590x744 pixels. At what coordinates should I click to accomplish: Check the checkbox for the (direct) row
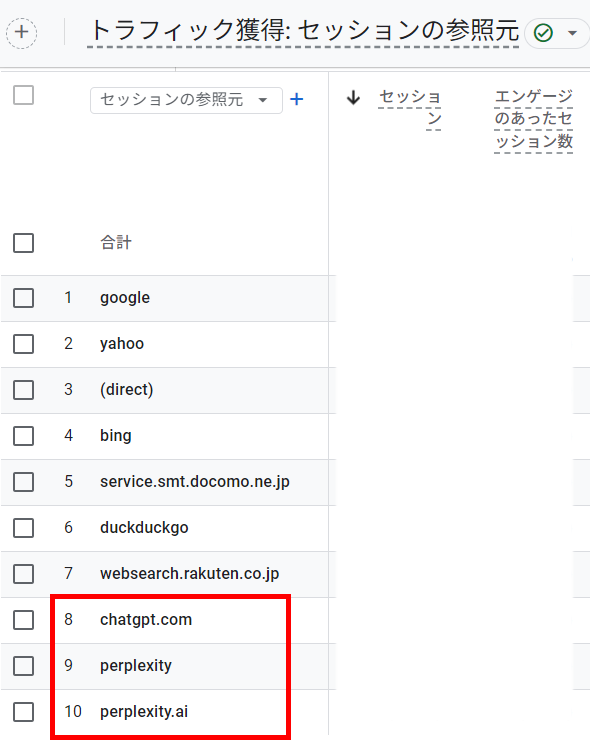click(x=23, y=390)
